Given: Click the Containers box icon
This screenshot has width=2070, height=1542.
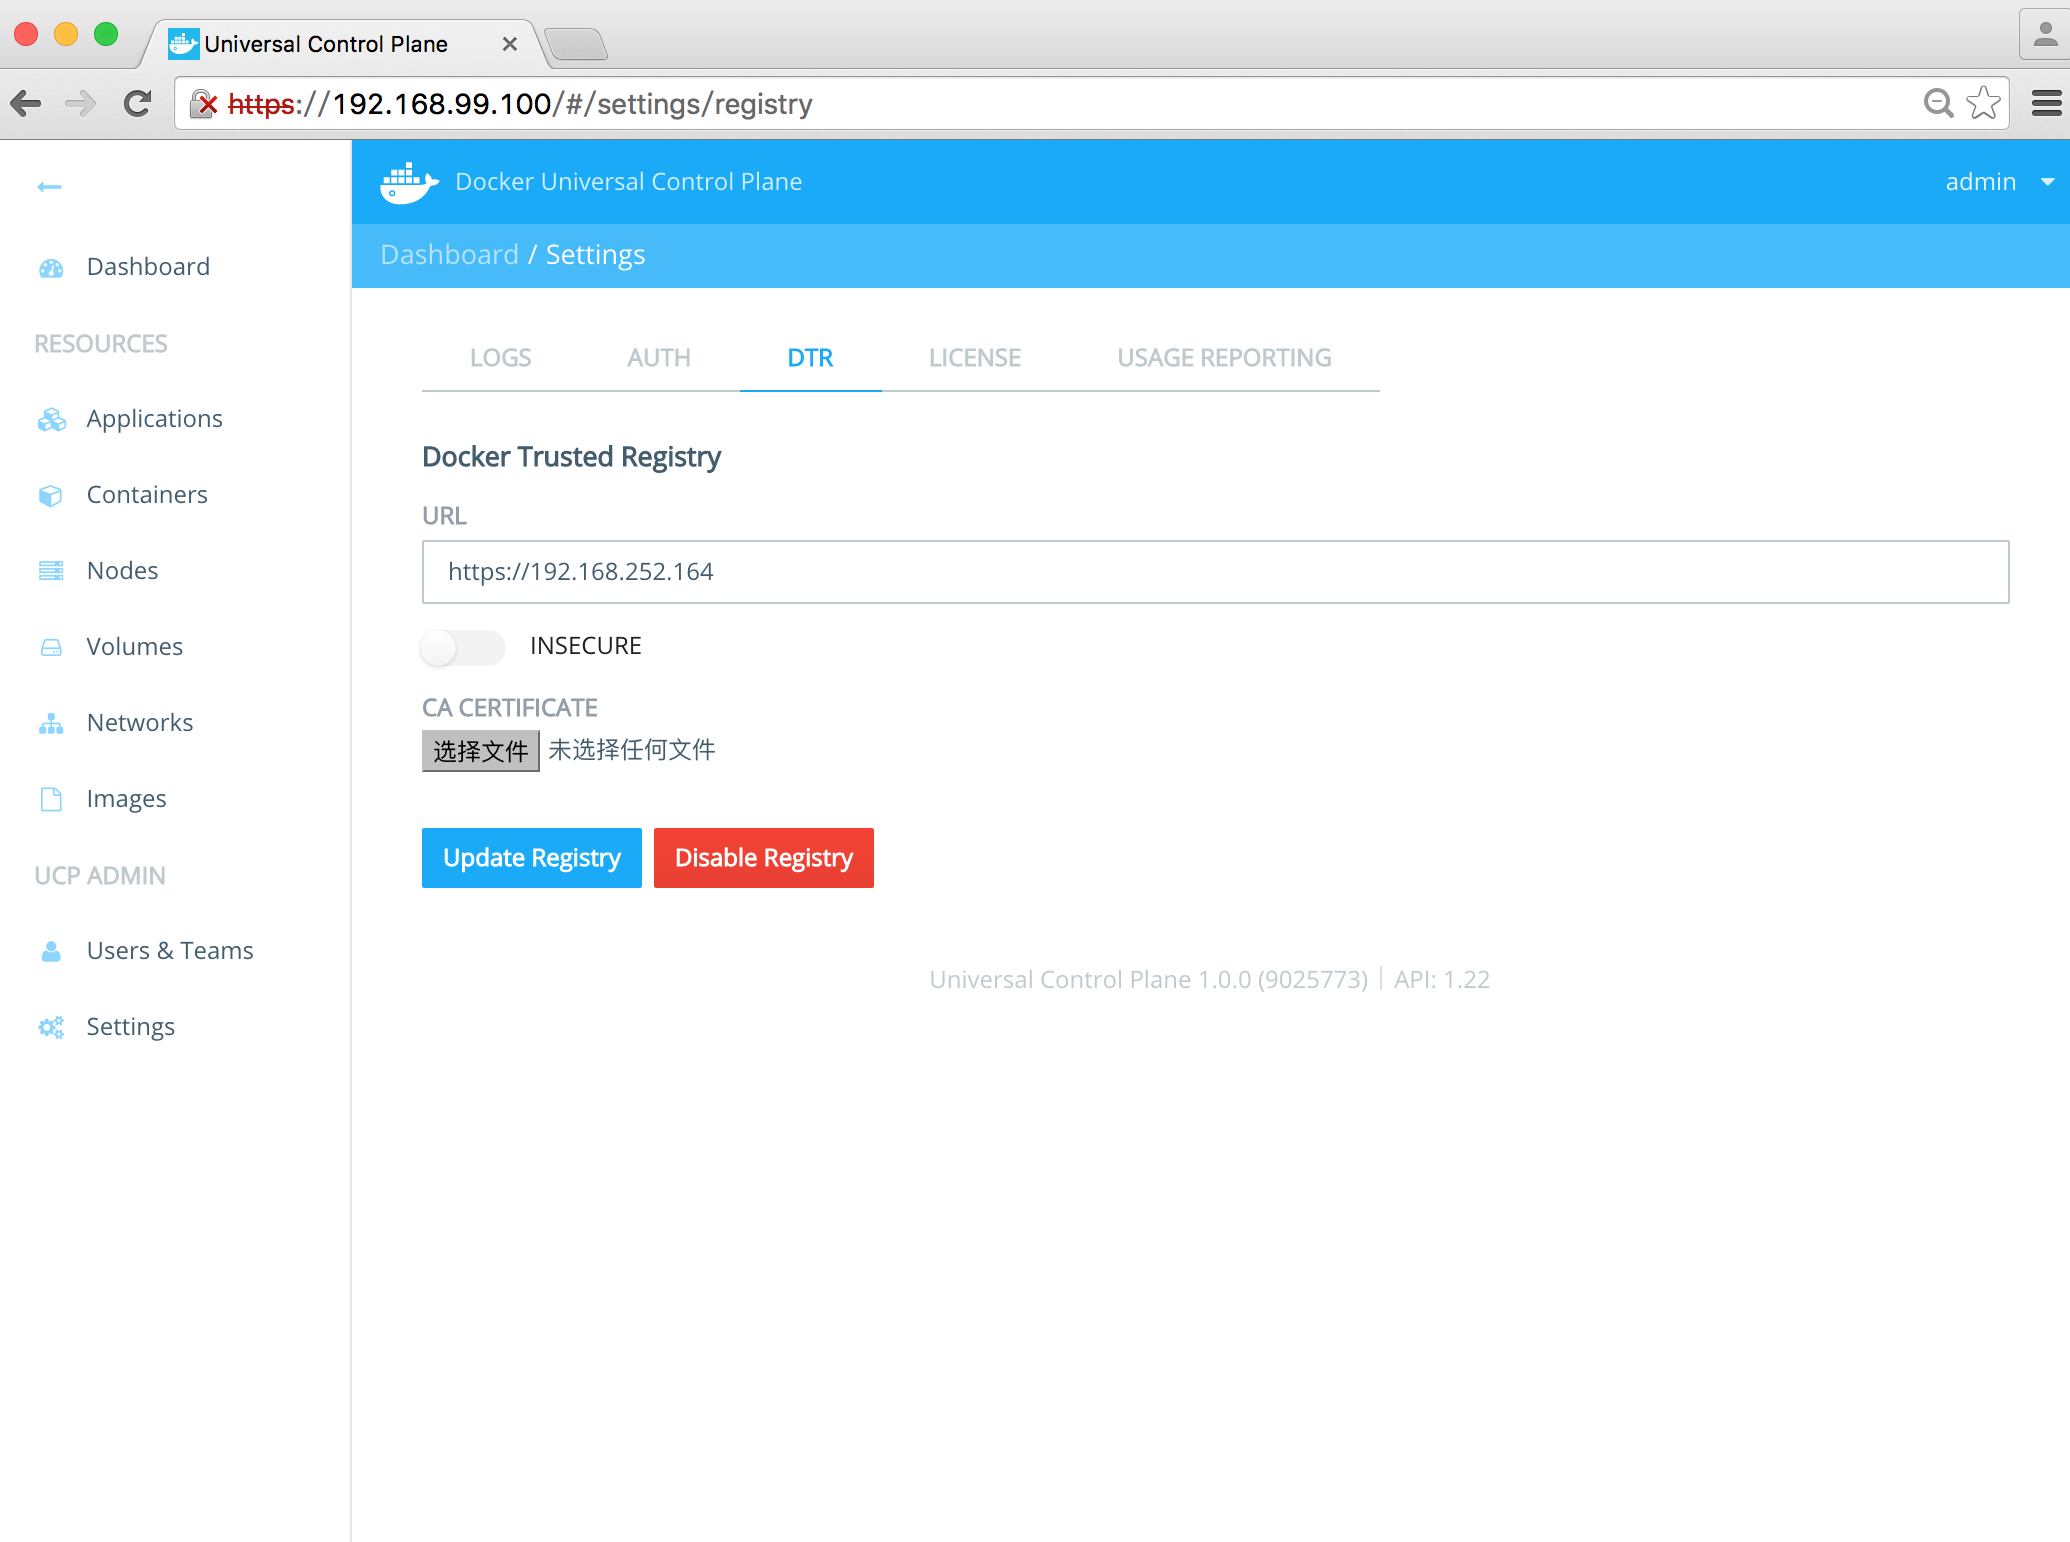Looking at the screenshot, I should point(51,496).
